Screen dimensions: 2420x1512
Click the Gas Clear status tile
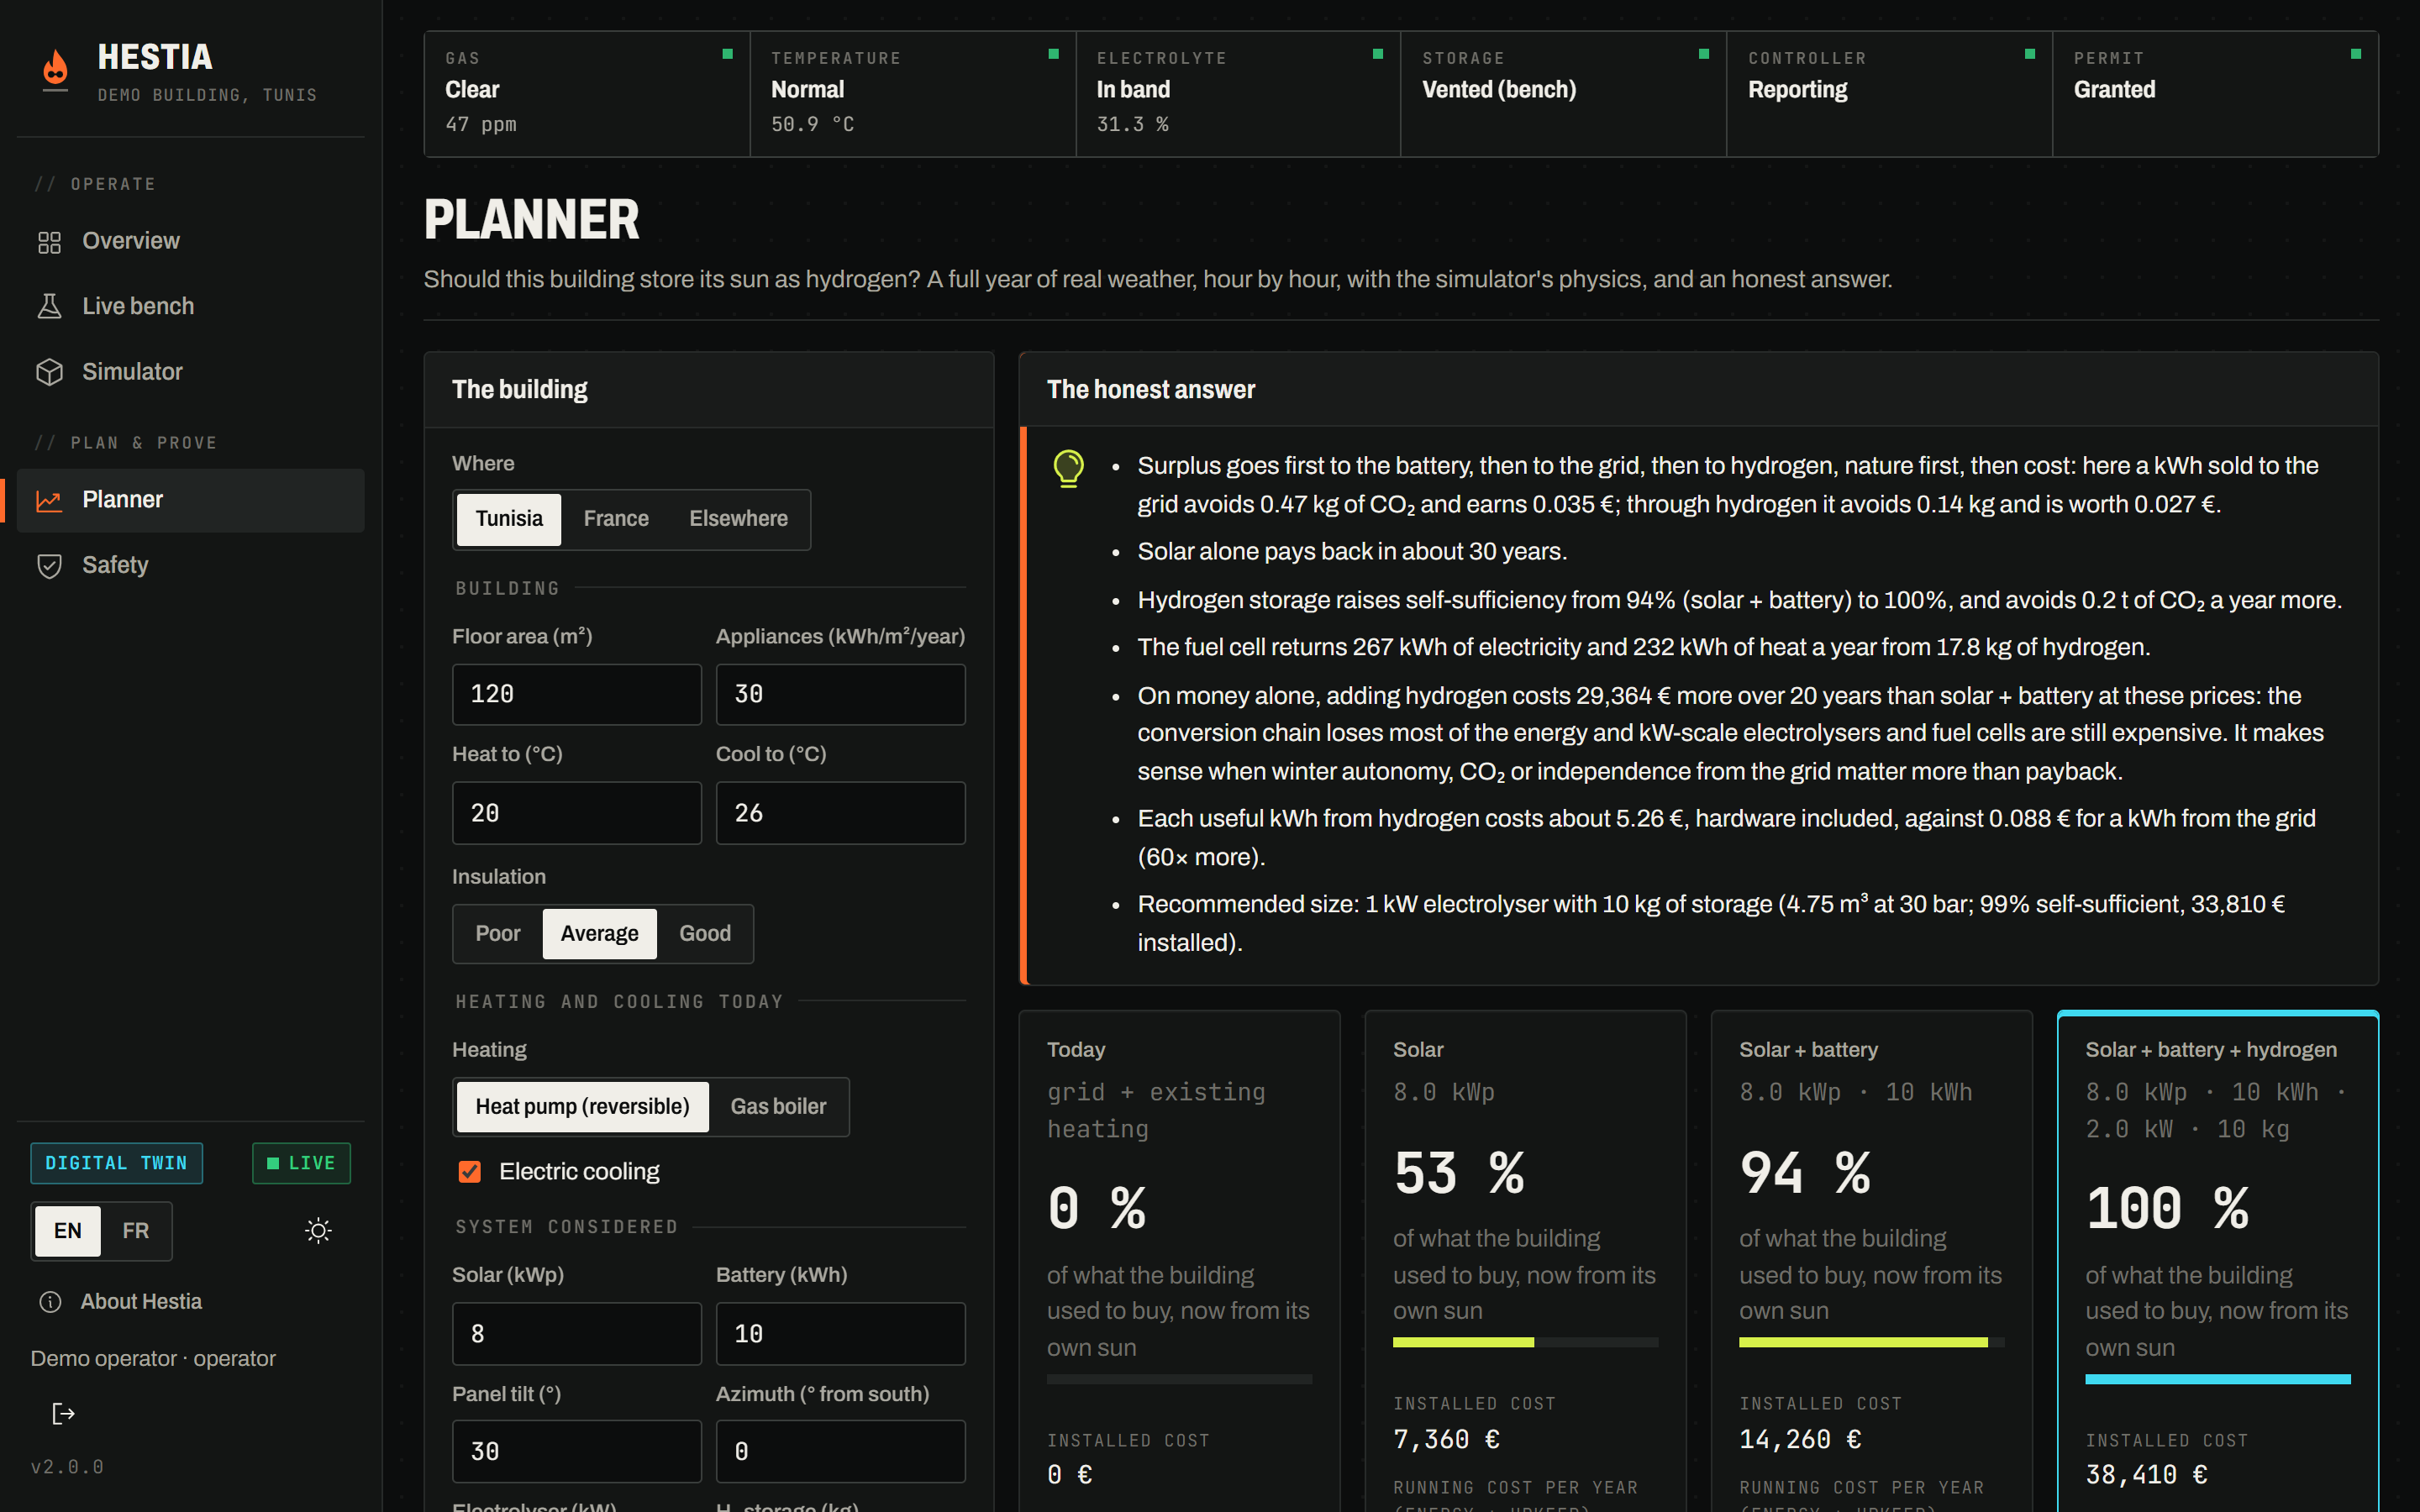click(x=587, y=94)
